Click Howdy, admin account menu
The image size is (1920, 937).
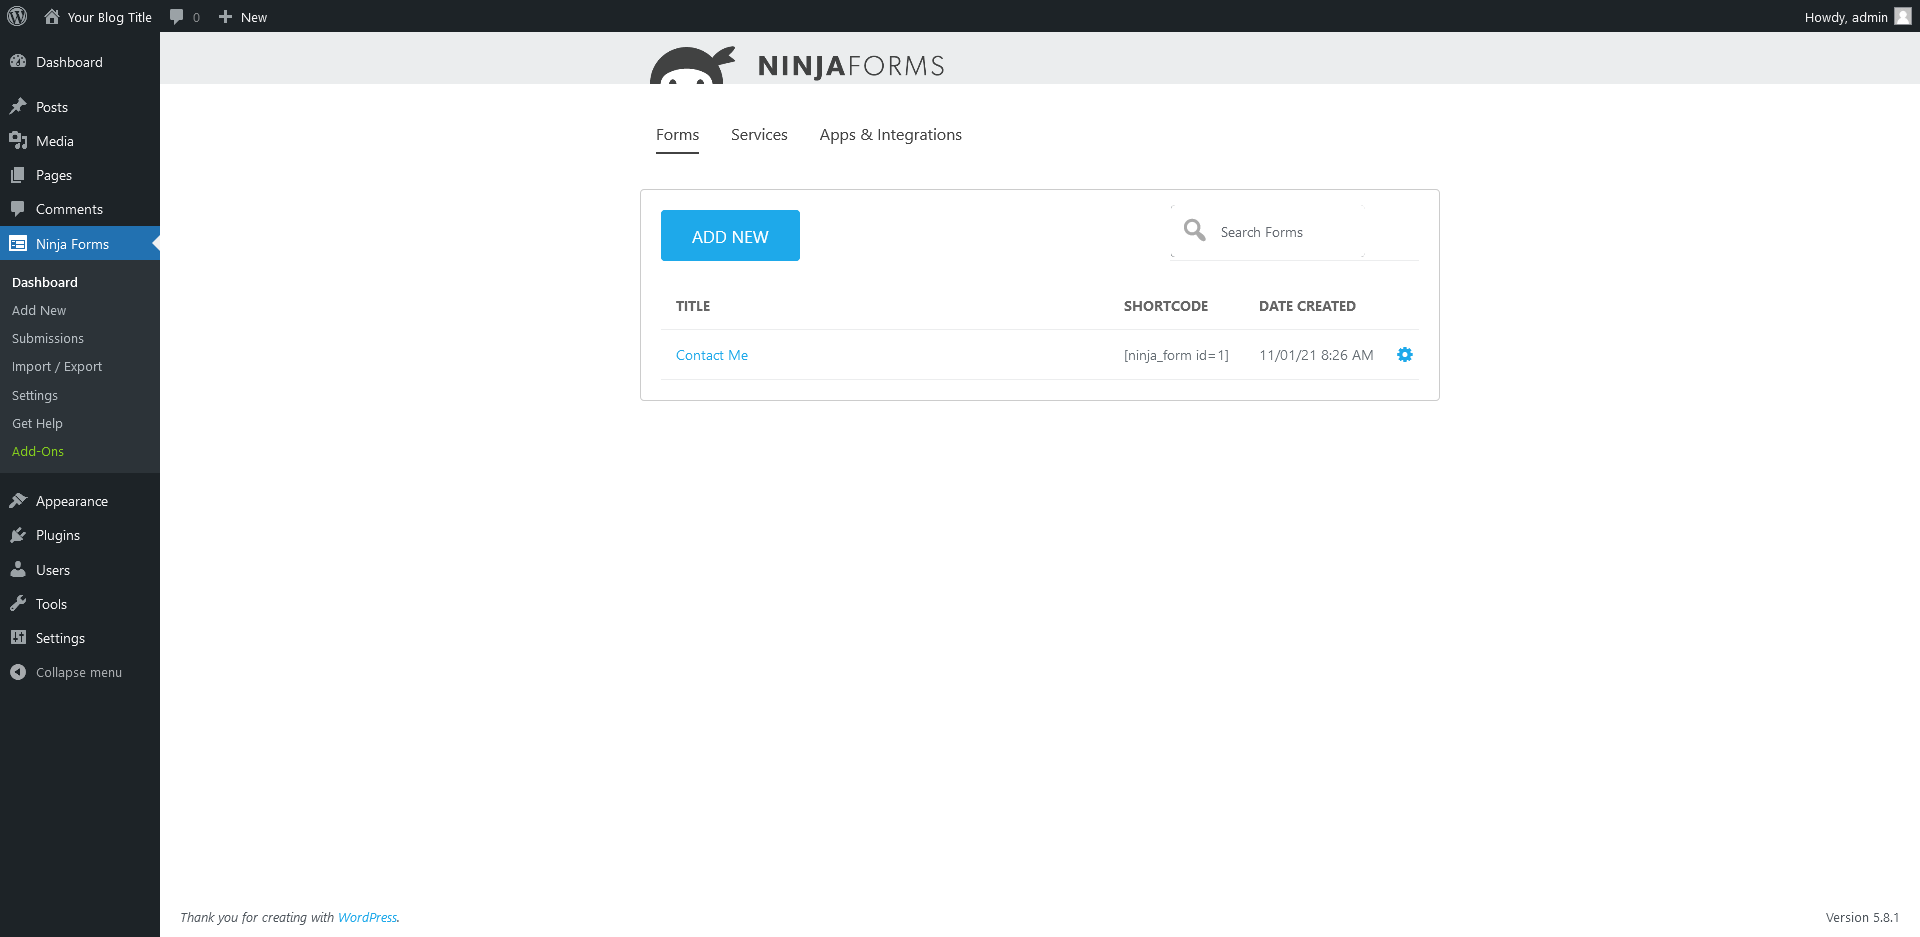click(x=1857, y=16)
